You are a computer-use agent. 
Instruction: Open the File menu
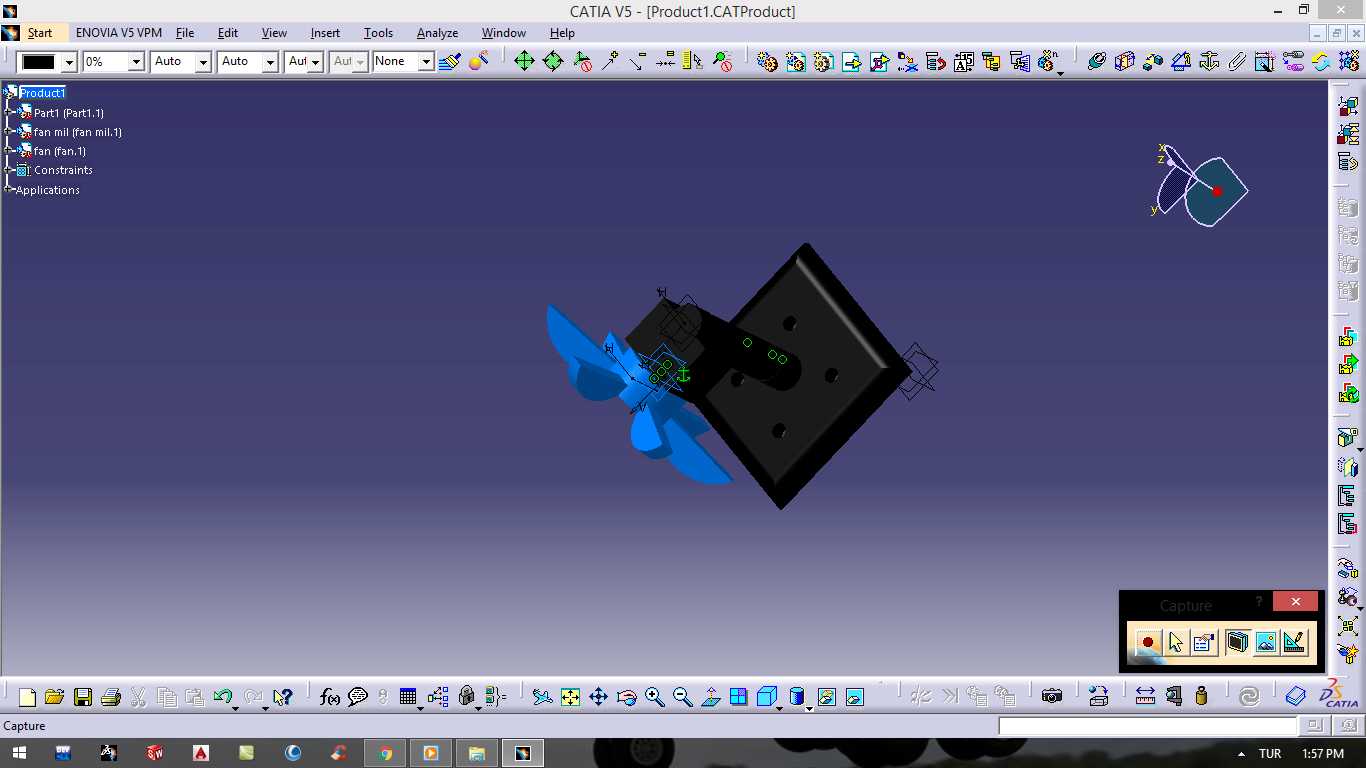[185, 33]
